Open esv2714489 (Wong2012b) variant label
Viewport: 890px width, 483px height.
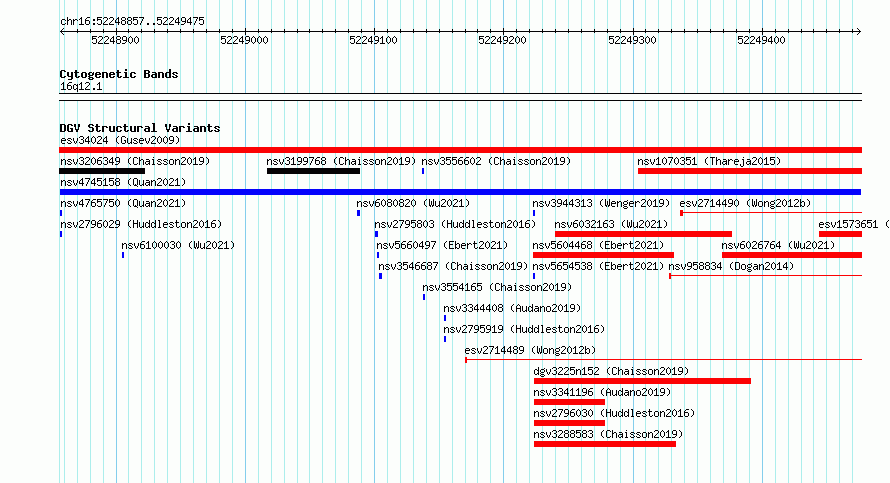pos(530,350)
